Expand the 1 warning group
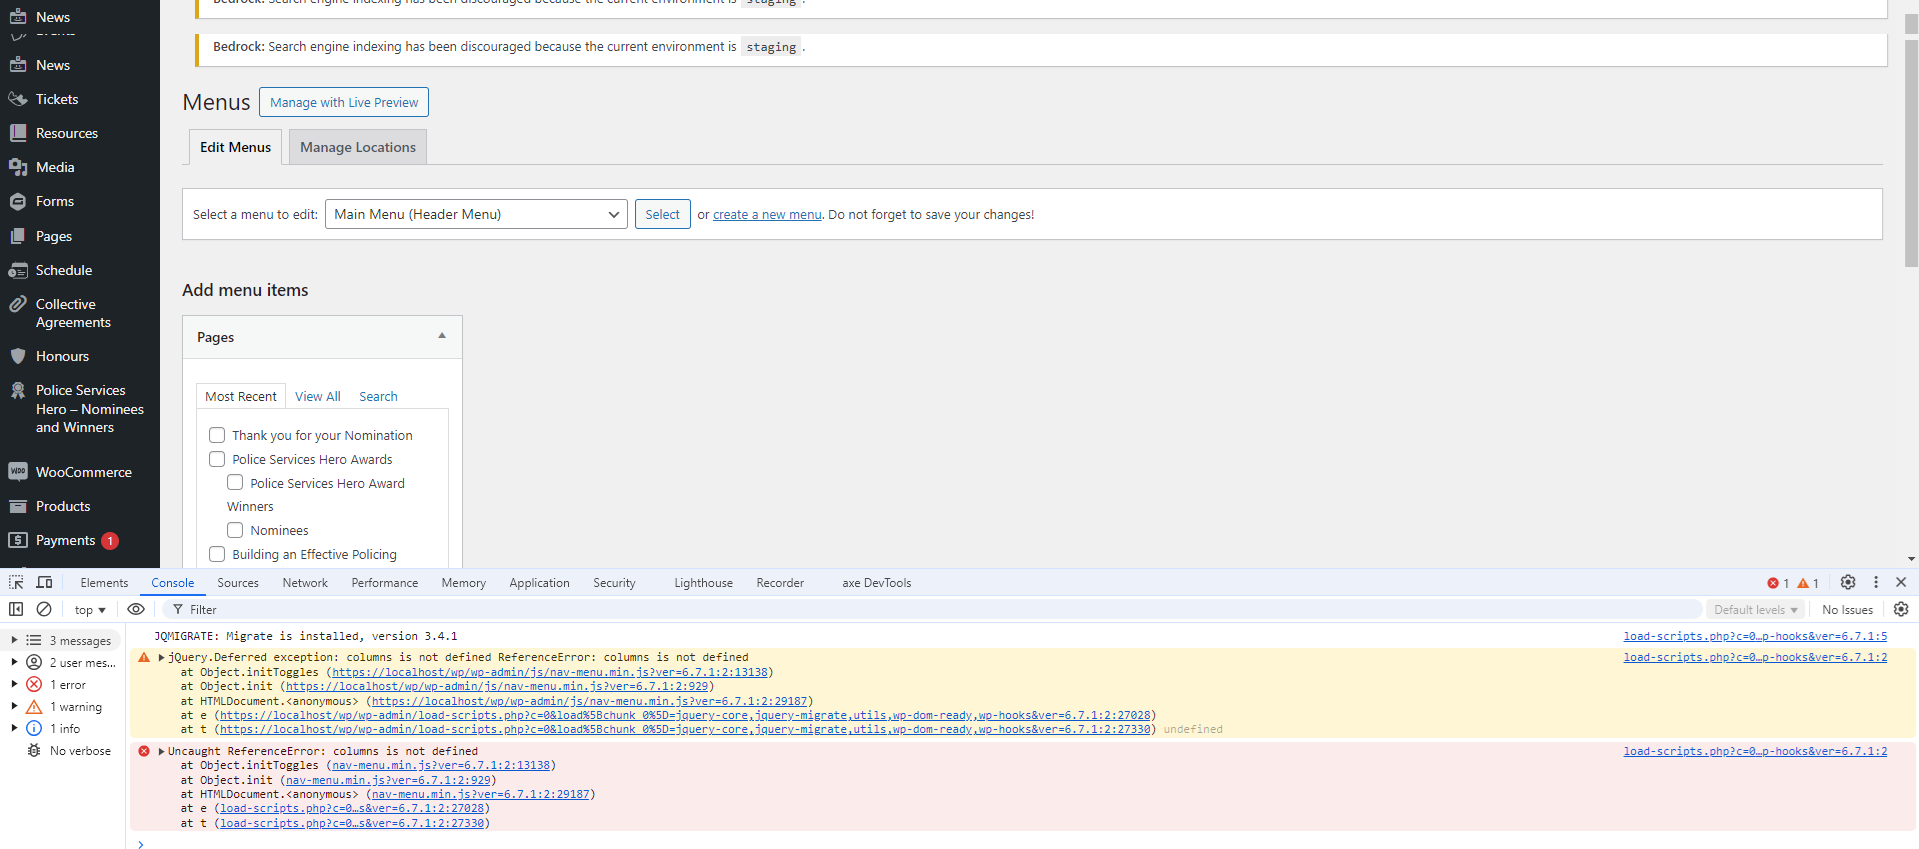Image resolution: width=1919 pixels, height=849 pixels. [x=14, y=706]
